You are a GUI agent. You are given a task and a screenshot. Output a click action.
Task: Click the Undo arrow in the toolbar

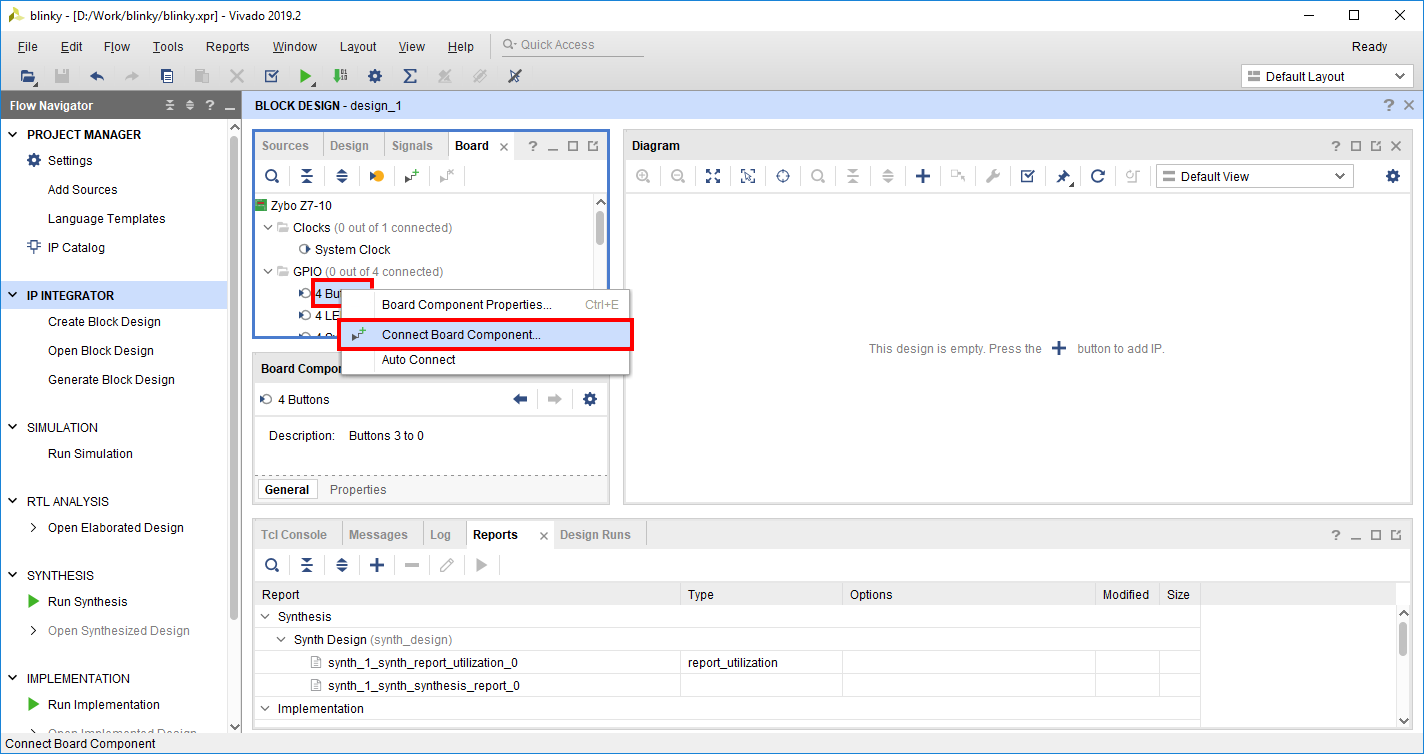pyautogui.click(x=97, y=76)
